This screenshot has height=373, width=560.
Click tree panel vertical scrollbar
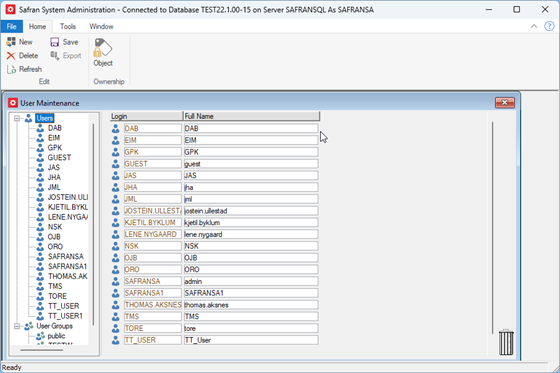(93, 224)
